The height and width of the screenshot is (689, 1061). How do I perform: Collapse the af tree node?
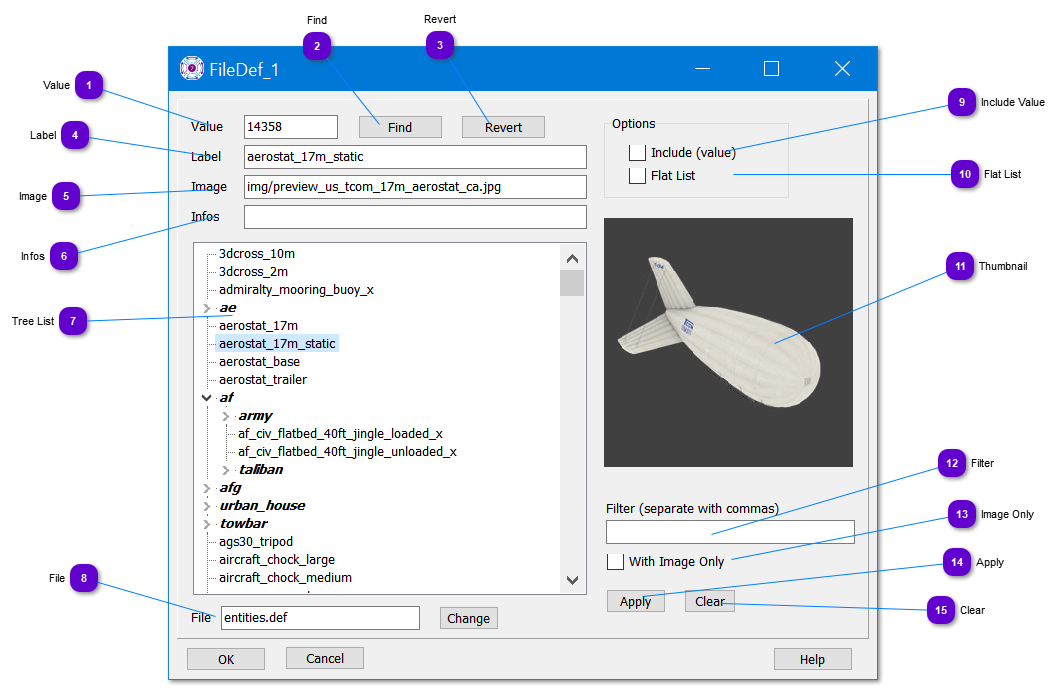207,398
